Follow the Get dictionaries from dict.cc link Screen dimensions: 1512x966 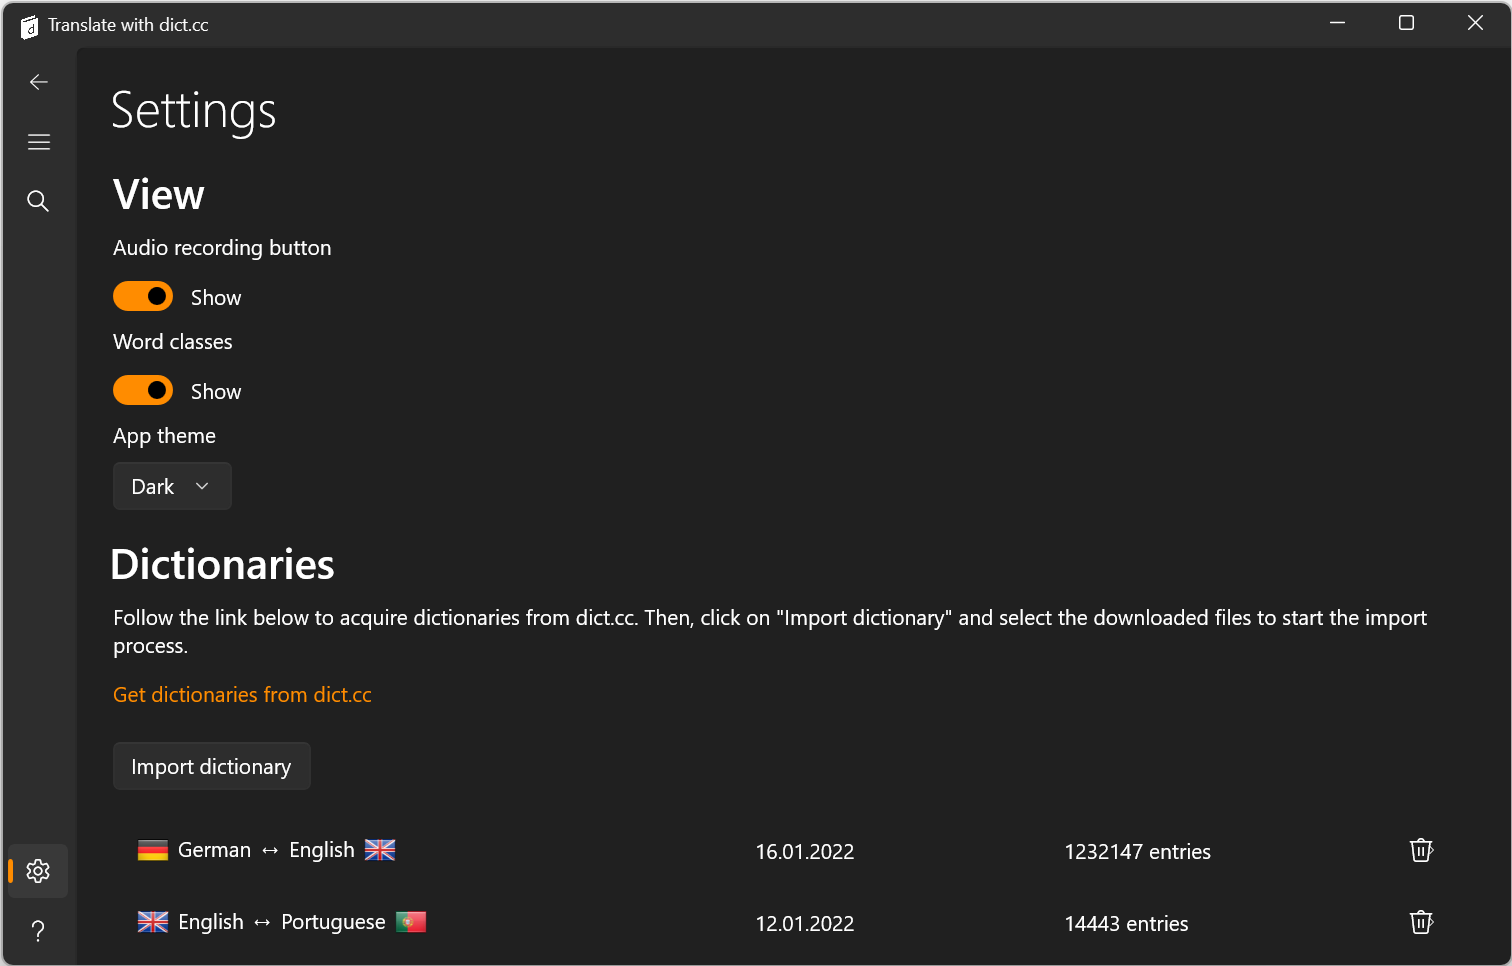[242, 695]
